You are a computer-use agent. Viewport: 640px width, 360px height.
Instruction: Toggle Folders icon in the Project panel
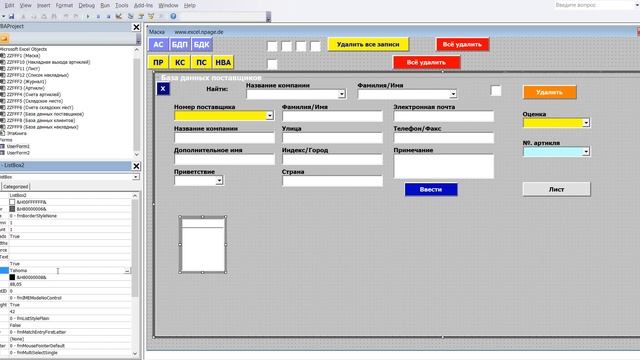[4, 38]
